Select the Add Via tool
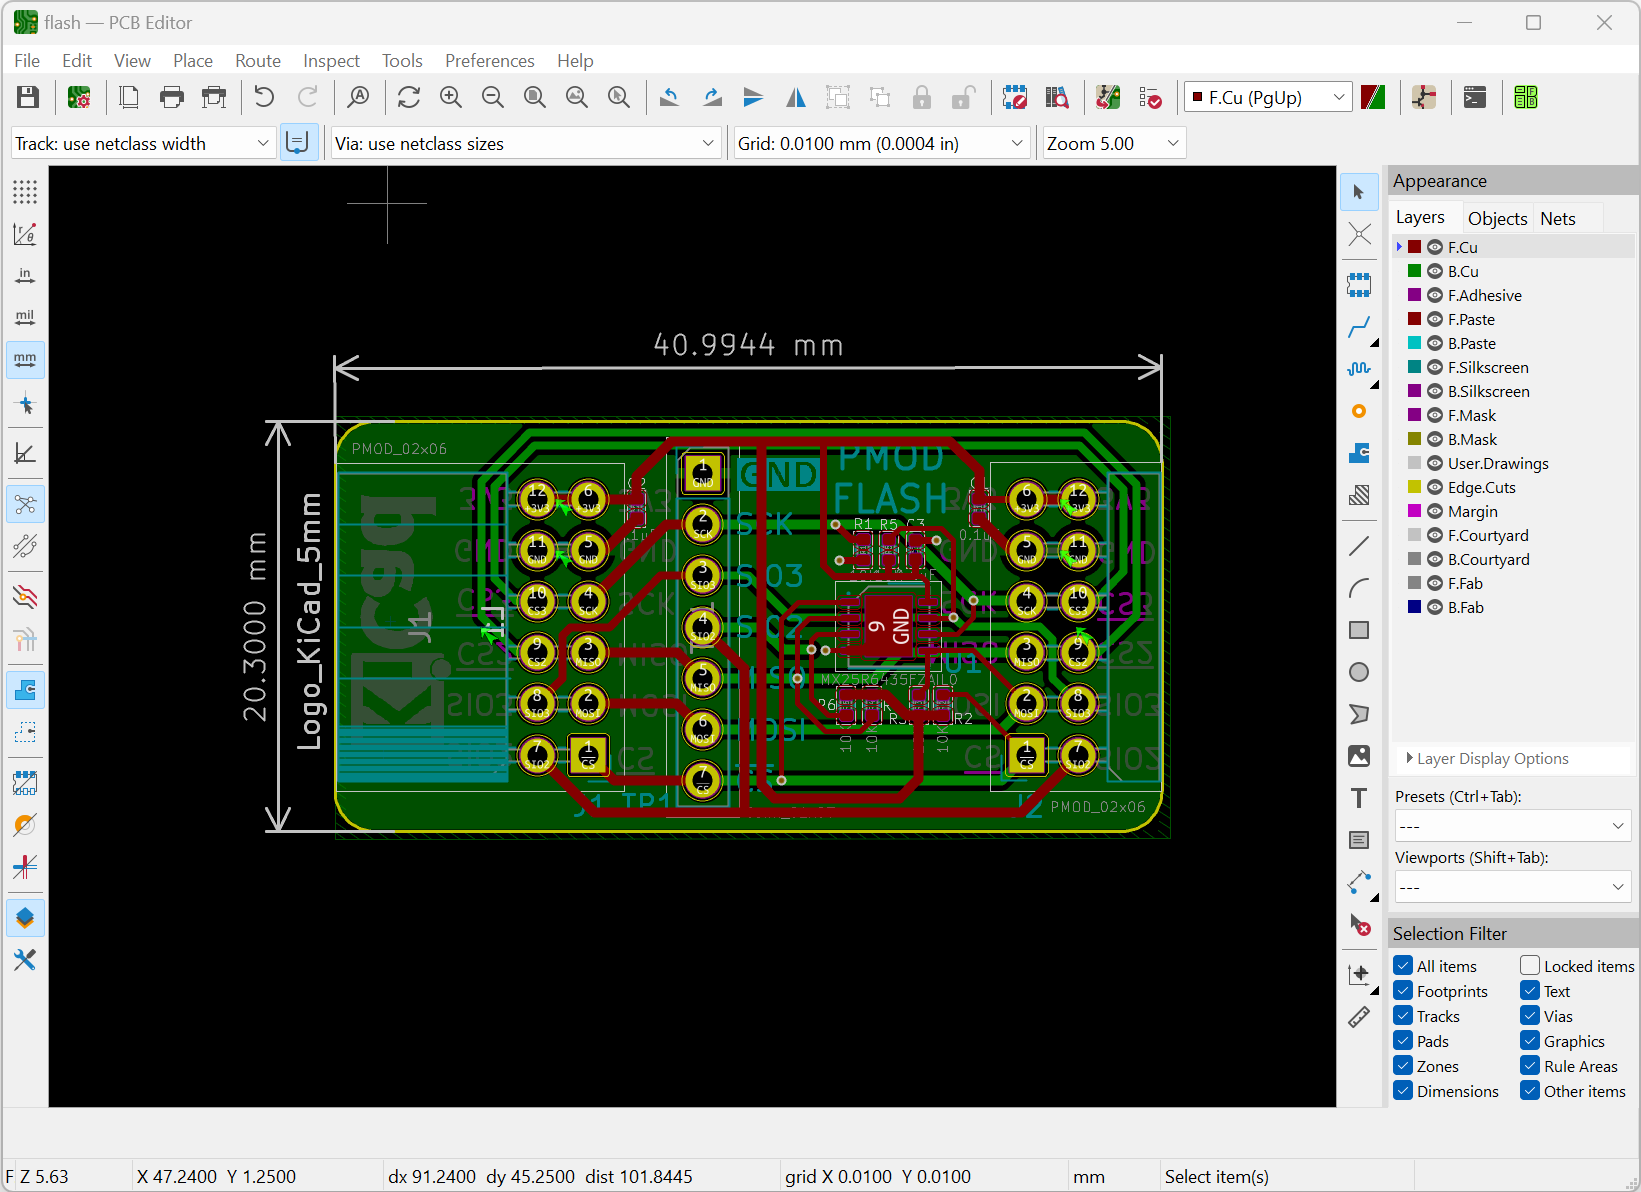Screen dimensions: 1641x1192 point(1359,411)
